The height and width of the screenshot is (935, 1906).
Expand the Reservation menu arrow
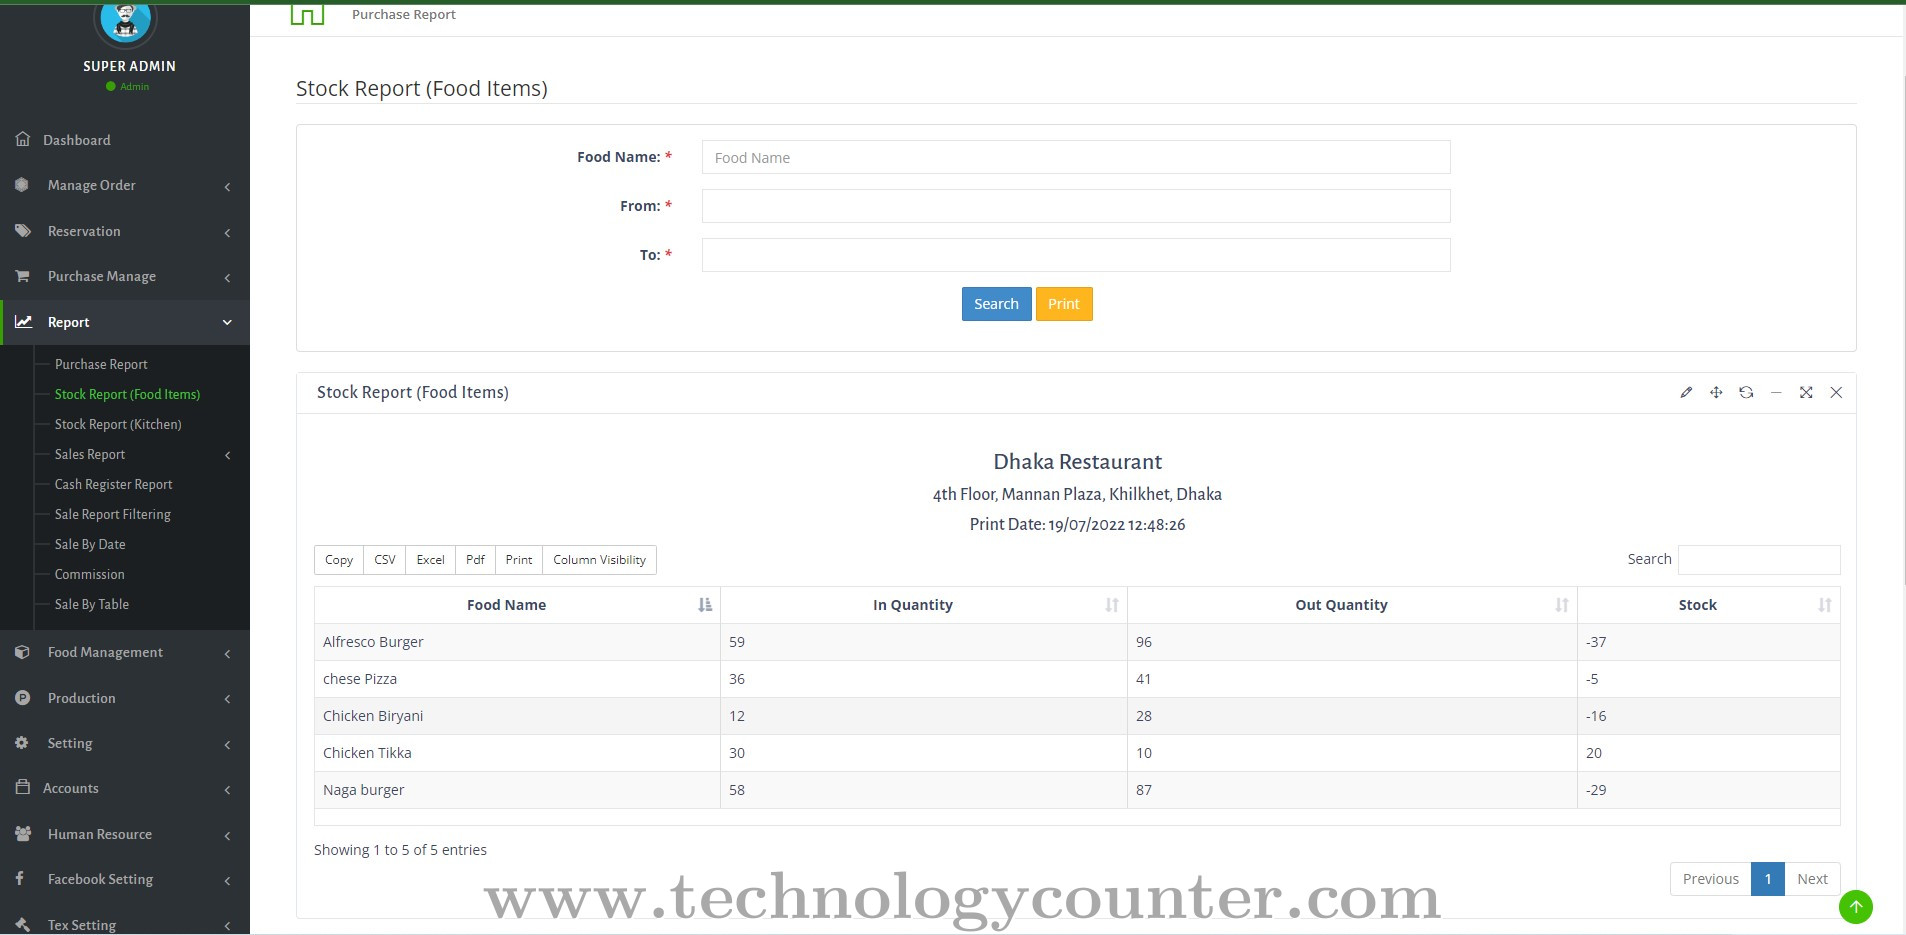tap(227, 233)
